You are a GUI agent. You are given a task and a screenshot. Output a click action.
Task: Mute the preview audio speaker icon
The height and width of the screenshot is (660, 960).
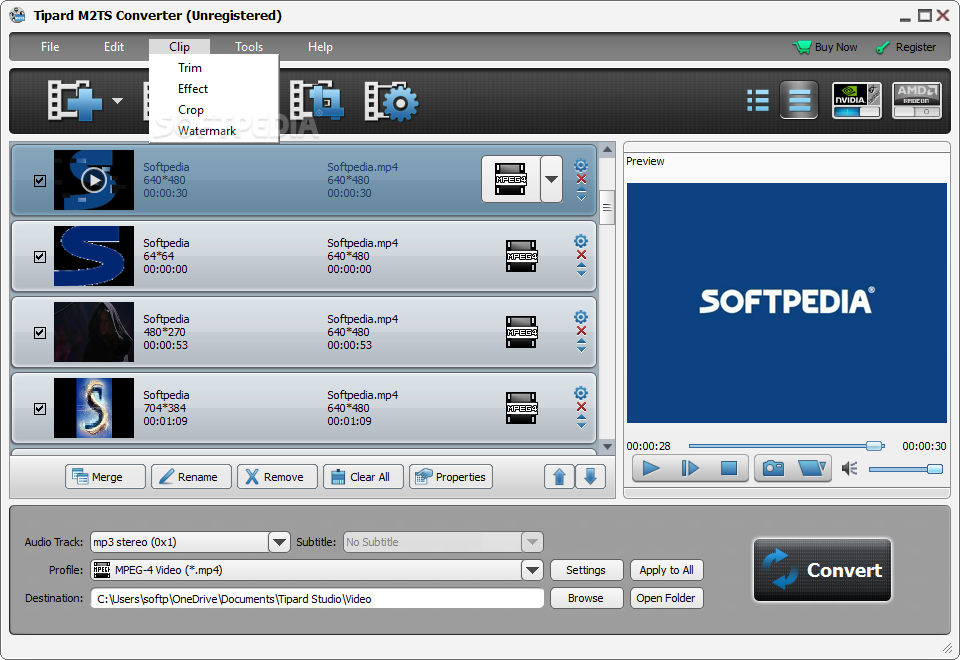849,469
